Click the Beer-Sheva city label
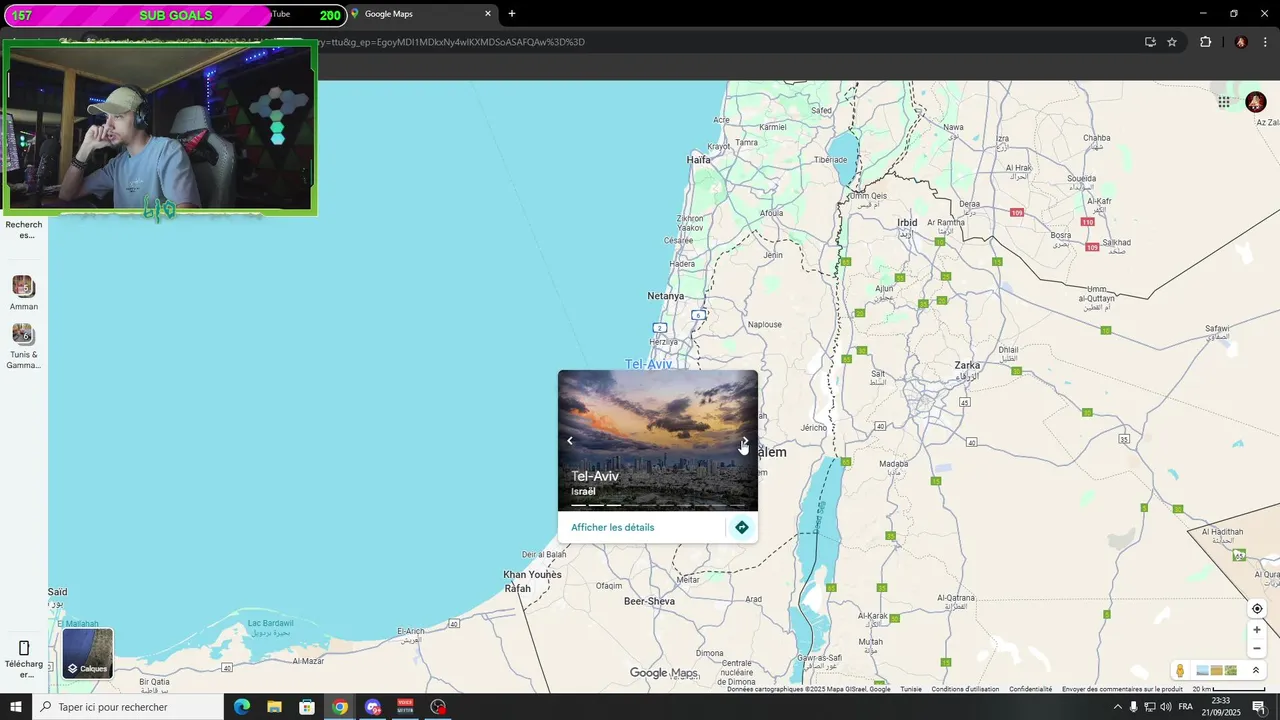The image size is (1280, 720). 649,601
